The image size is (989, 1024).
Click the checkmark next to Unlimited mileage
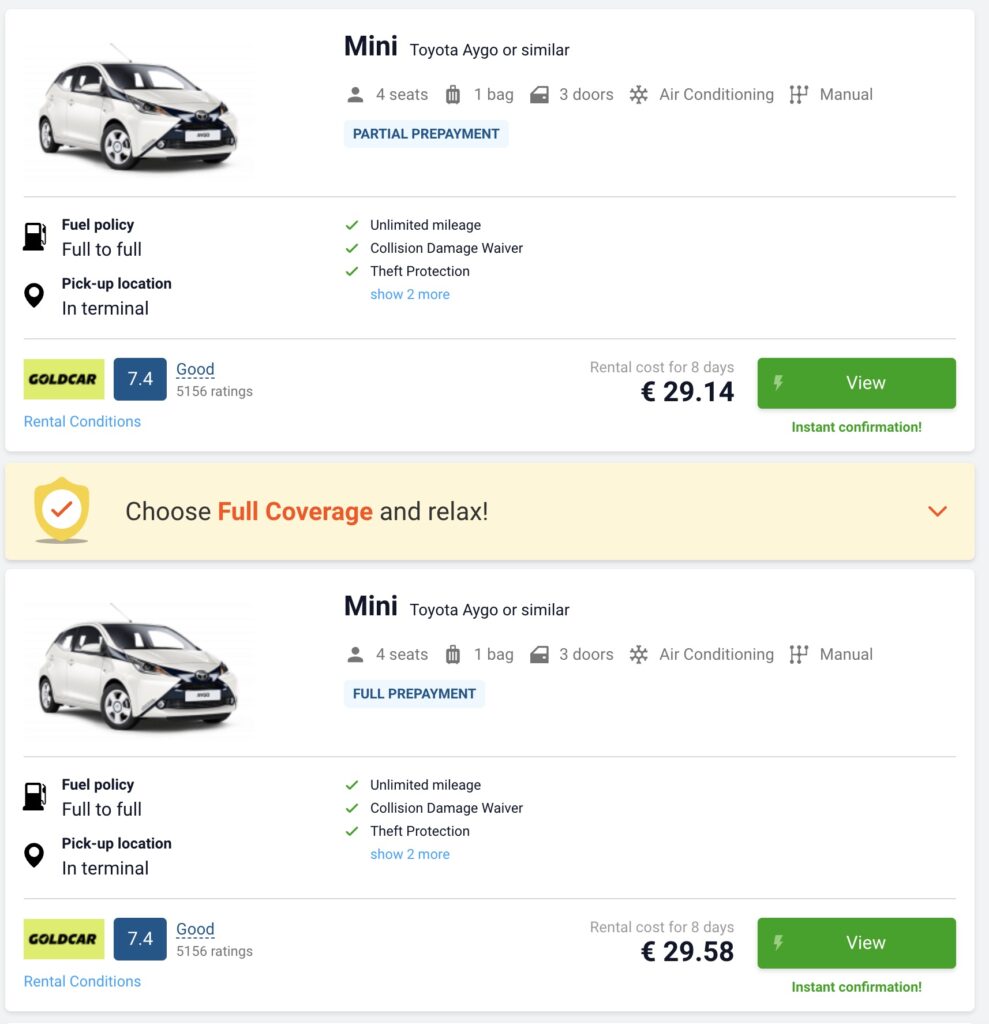coord(351,224)
